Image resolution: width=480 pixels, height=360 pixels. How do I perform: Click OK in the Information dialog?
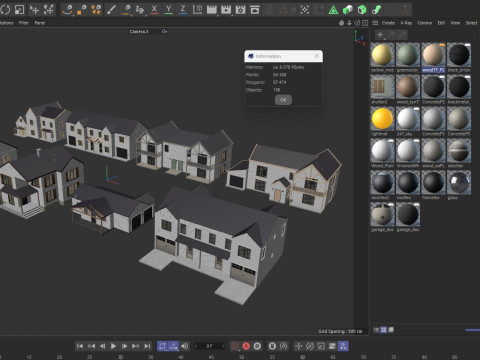pyautogui.click(x=283, y=100)
